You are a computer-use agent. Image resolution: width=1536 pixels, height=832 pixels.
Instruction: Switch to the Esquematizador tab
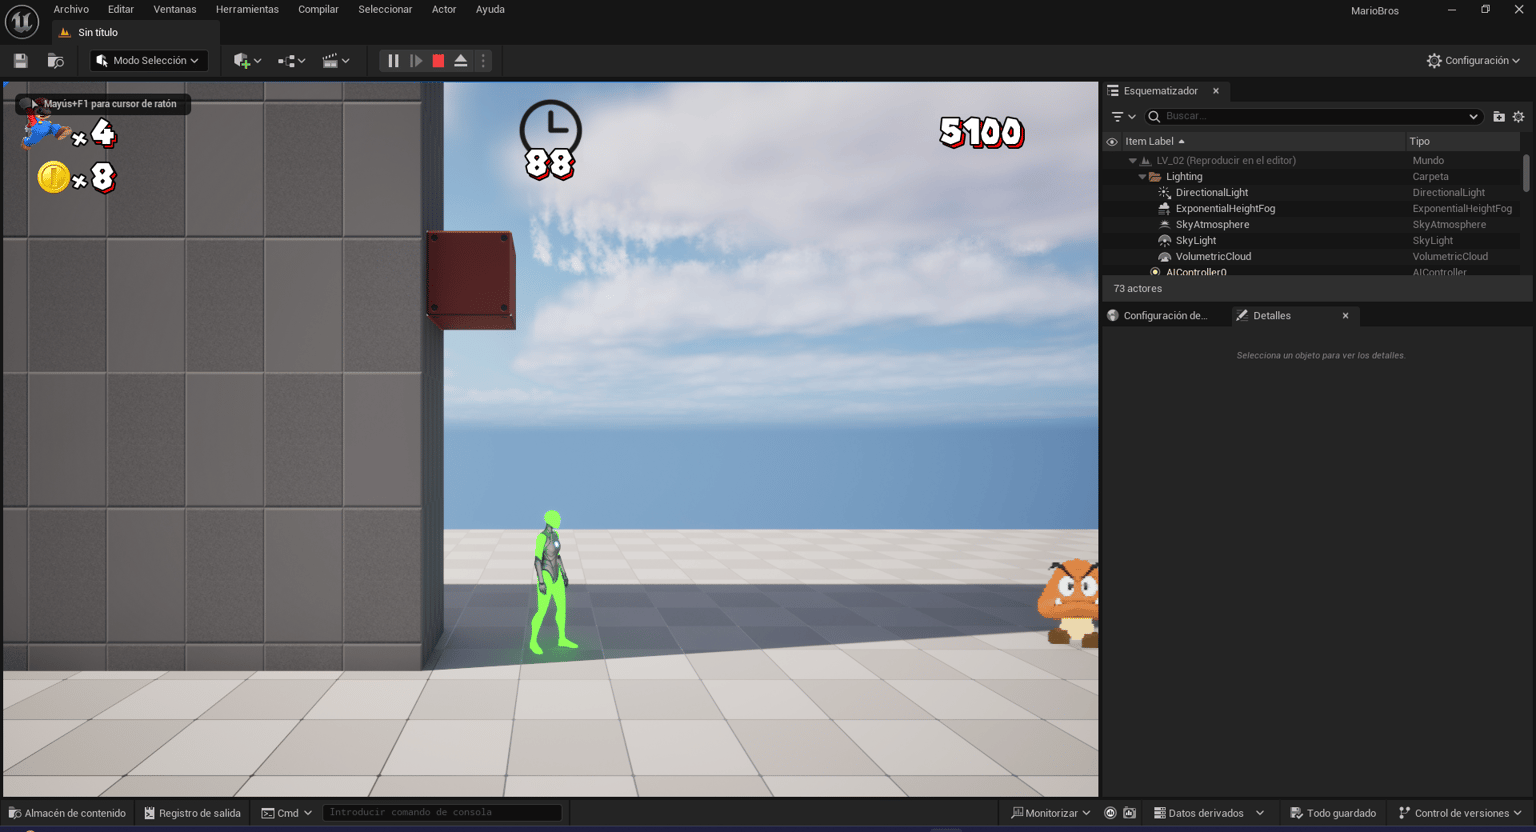pos(1160,91)
